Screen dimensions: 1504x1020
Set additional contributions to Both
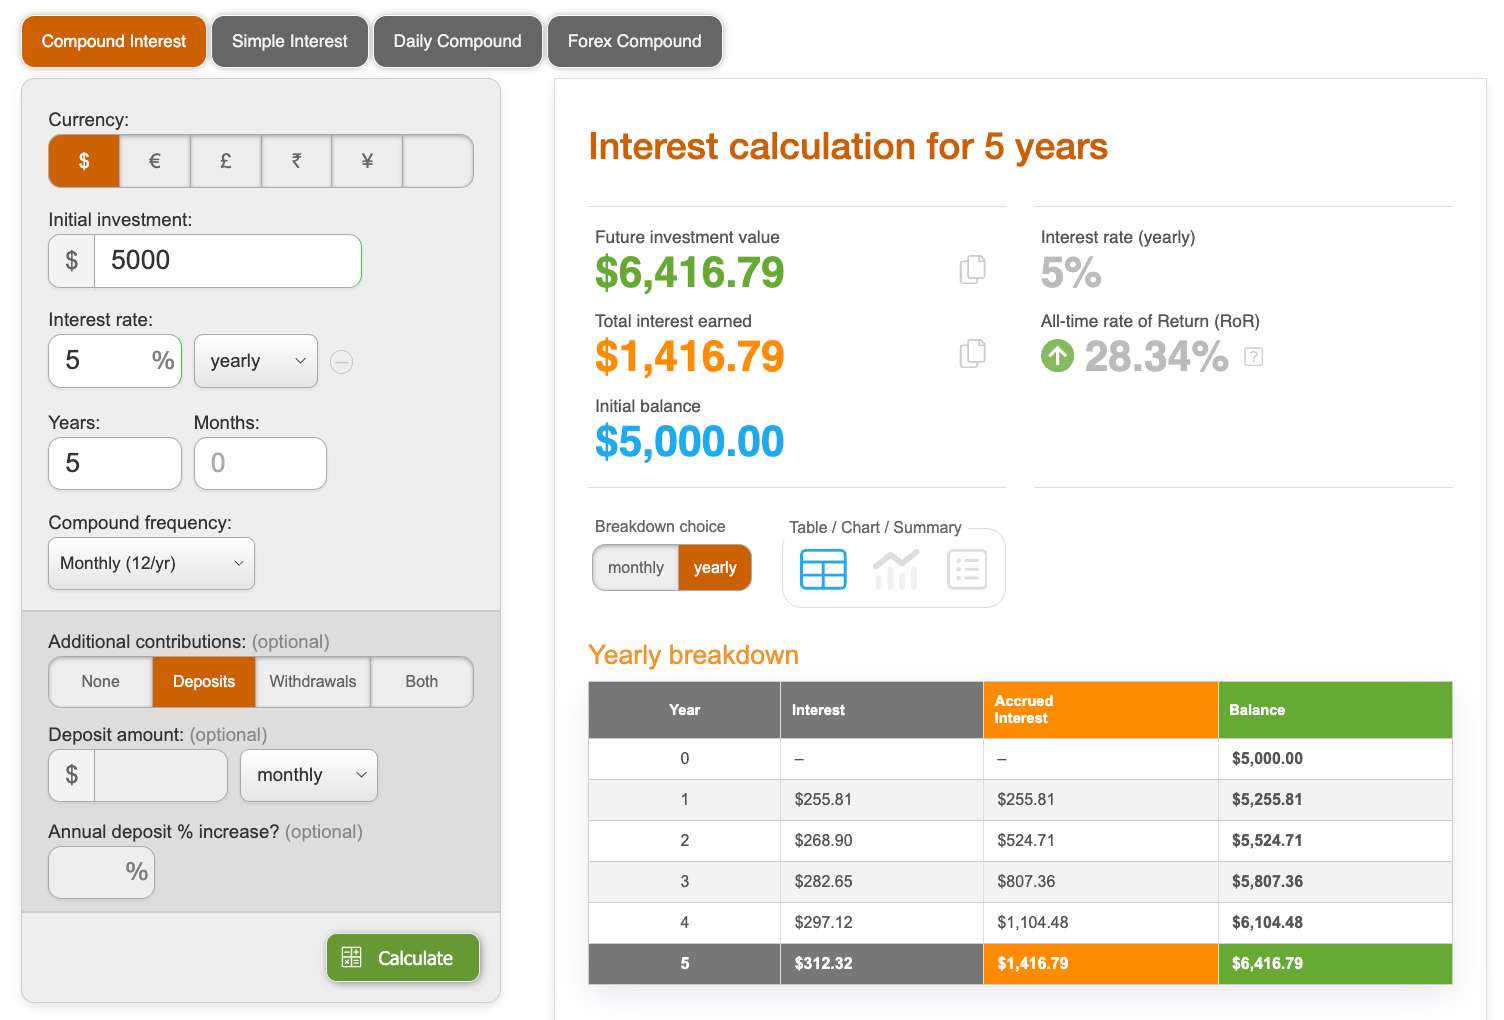[422, 682]
